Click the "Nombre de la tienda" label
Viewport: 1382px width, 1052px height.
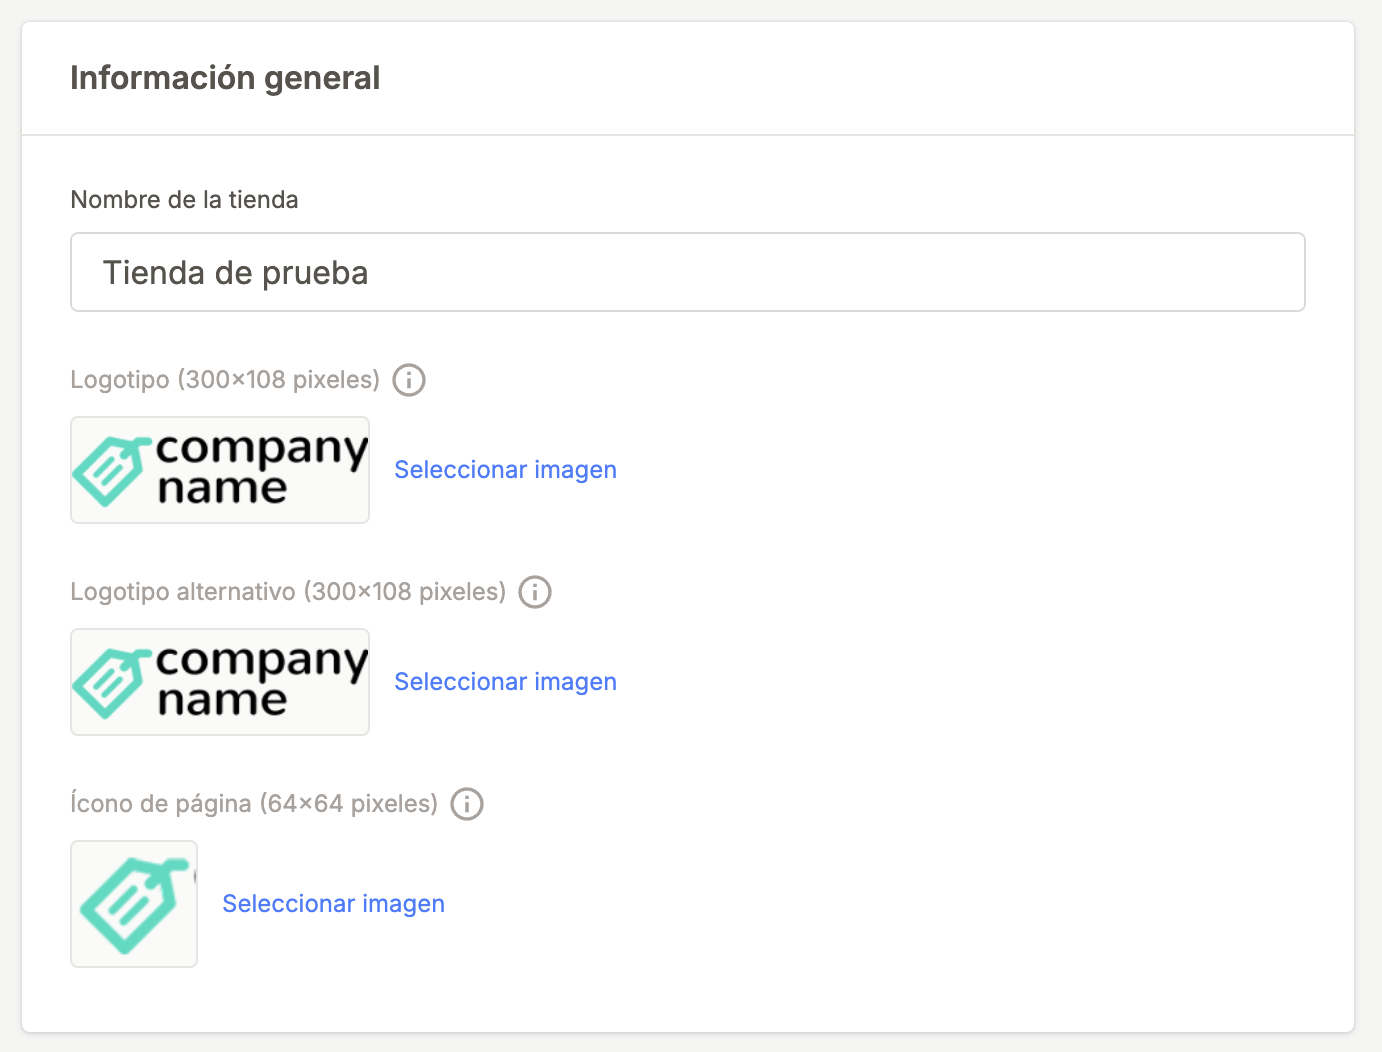tap(184, 200)
